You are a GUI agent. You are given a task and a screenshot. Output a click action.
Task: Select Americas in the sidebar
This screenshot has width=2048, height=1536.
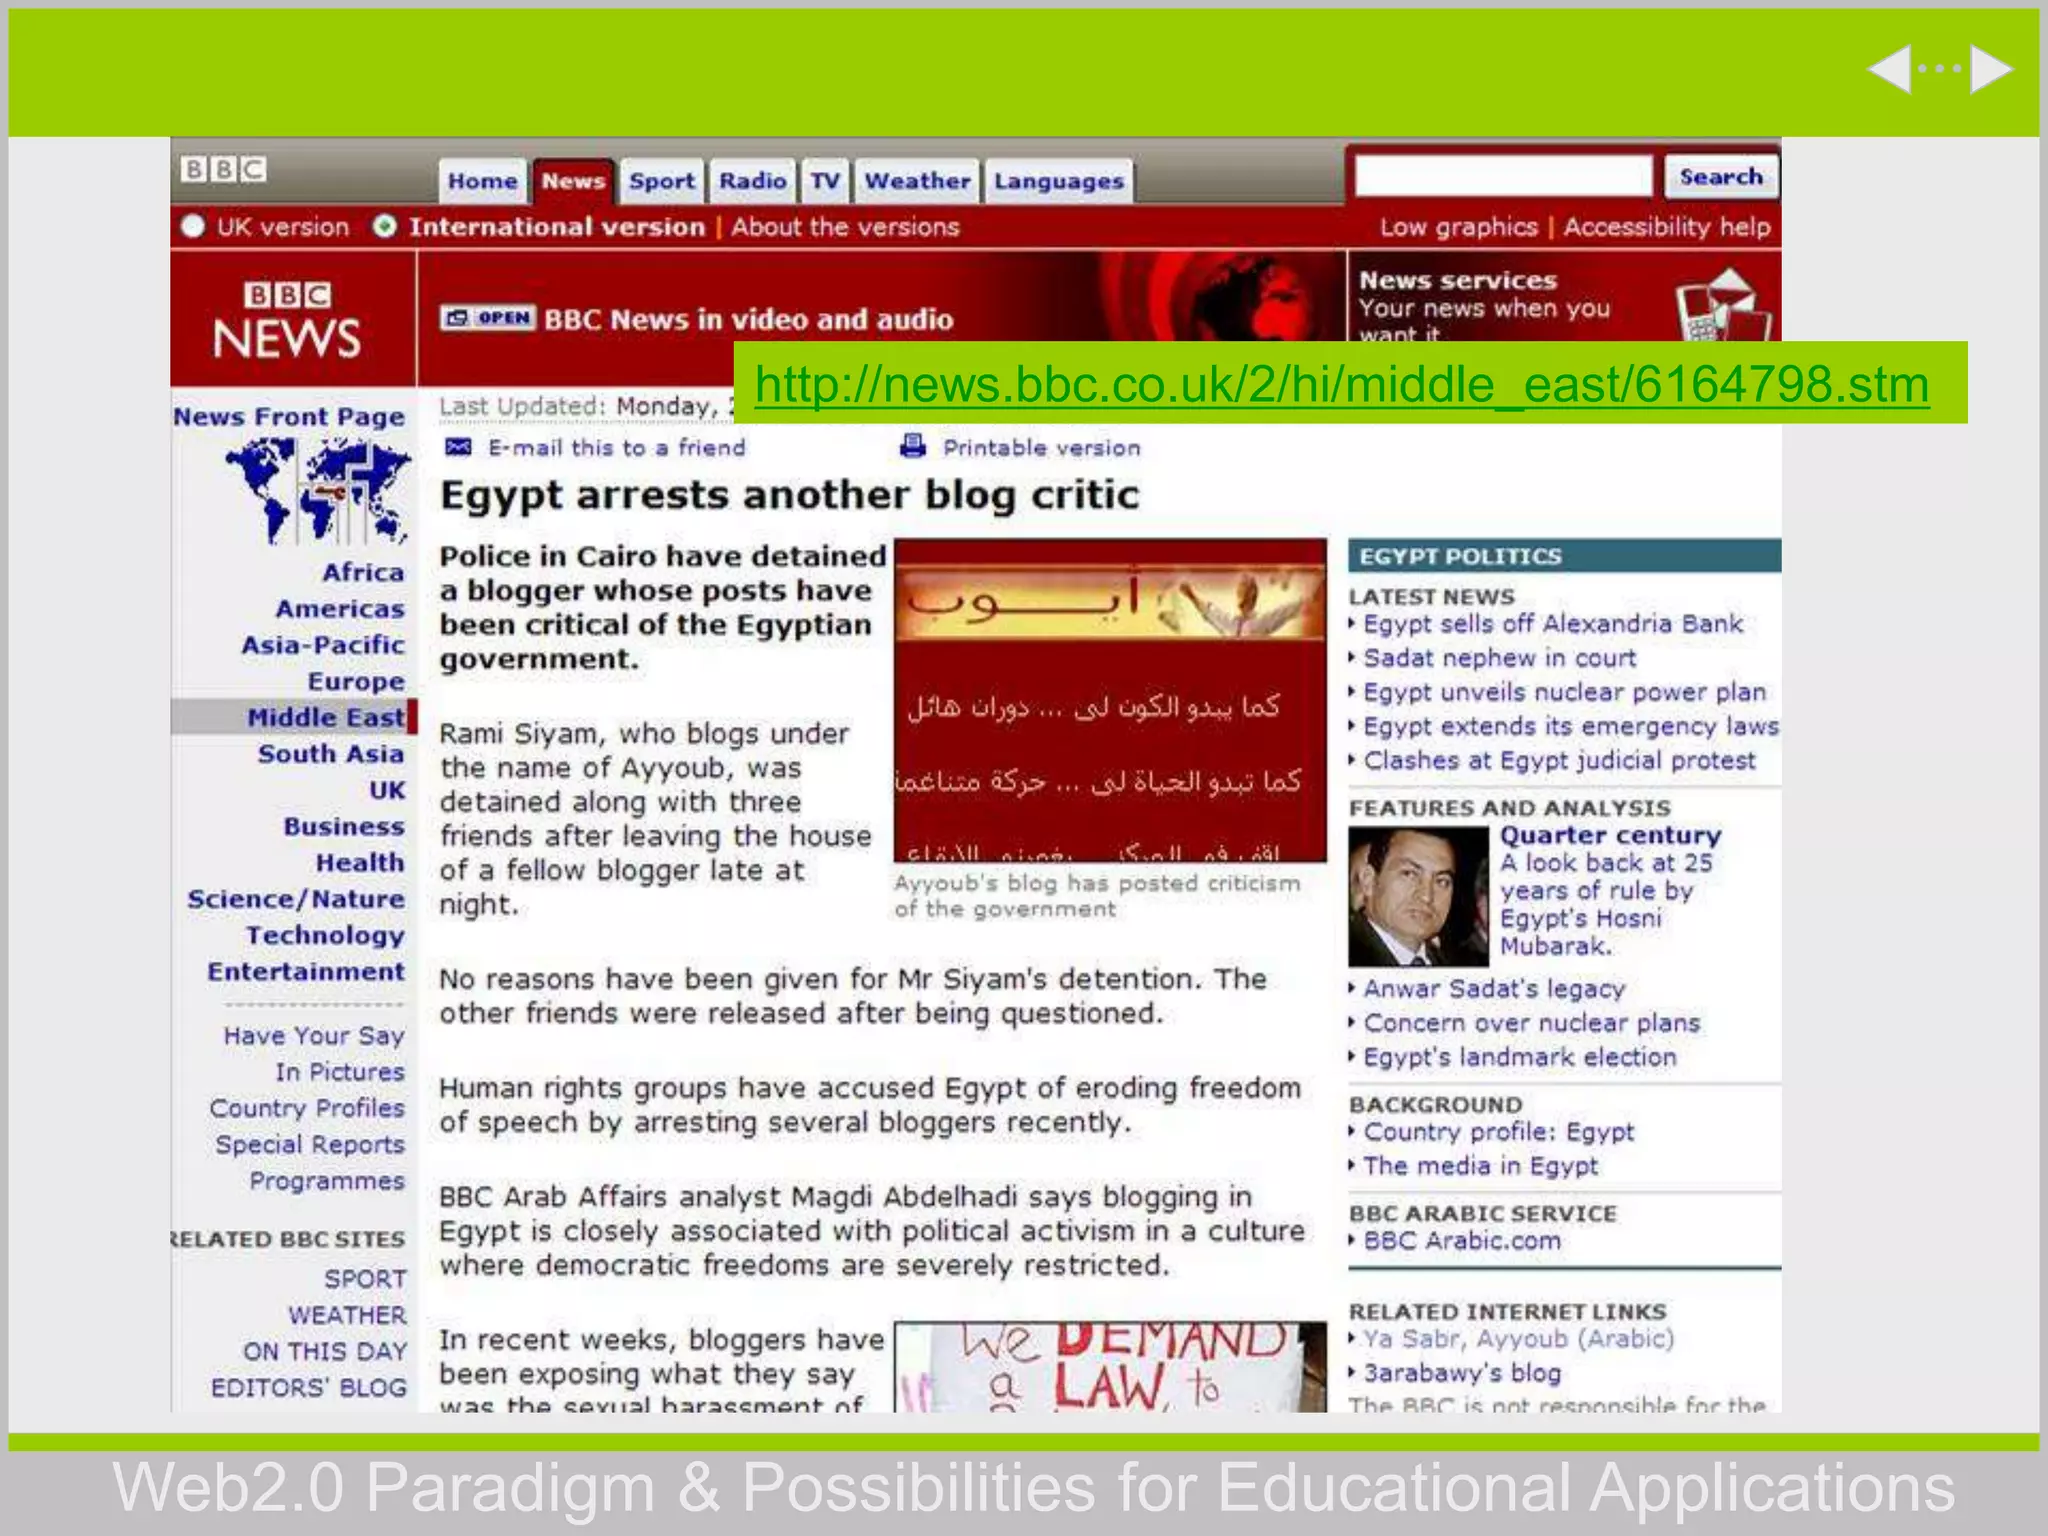[340, 608]
